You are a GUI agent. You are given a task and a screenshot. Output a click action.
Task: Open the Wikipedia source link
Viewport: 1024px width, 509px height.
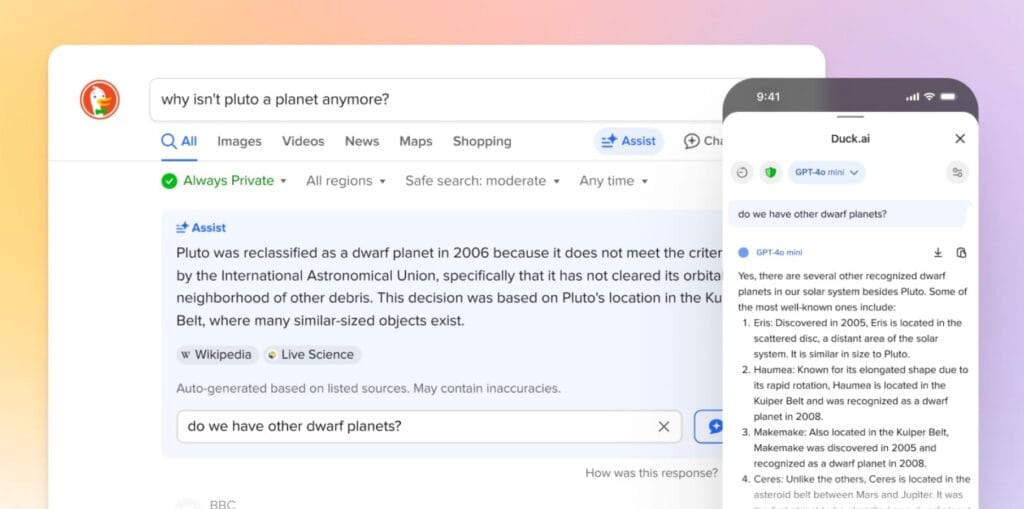point(217,355)
